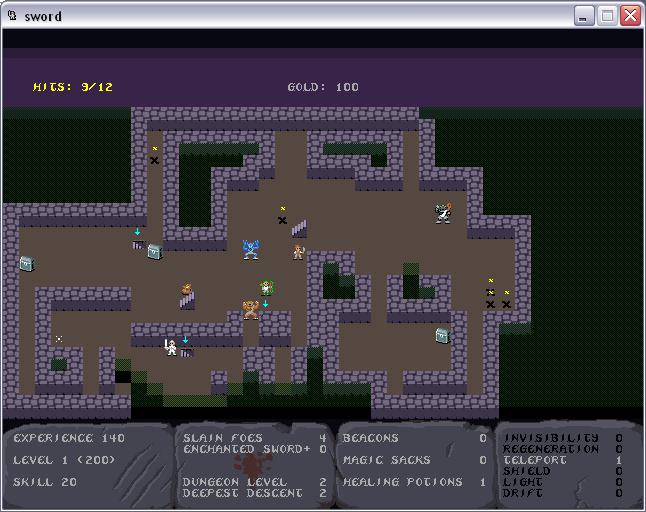Click the GOLD: 100 counter

click(323, 87)
